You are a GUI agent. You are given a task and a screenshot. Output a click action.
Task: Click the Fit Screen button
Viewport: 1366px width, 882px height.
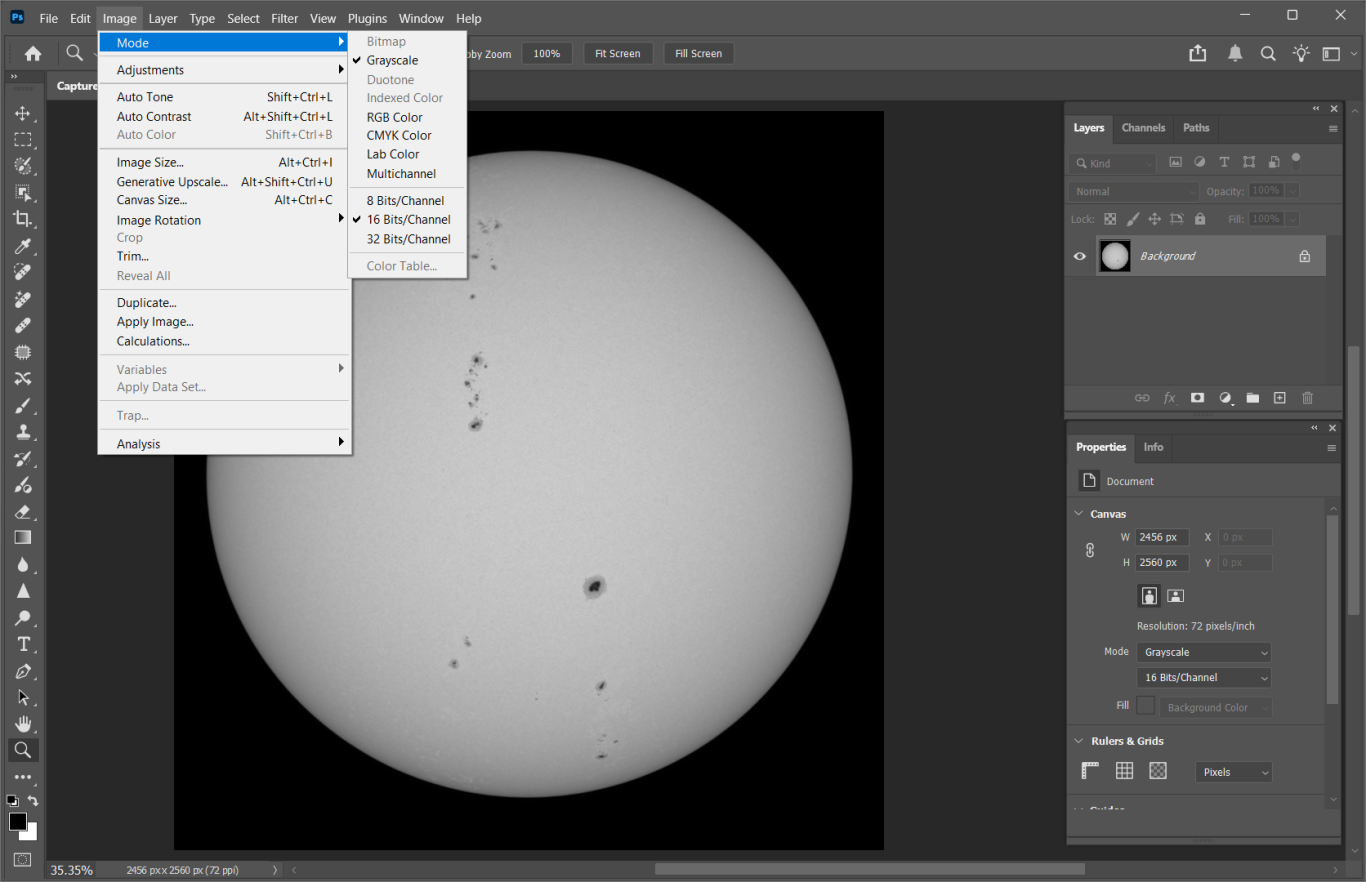pos(617,53)
